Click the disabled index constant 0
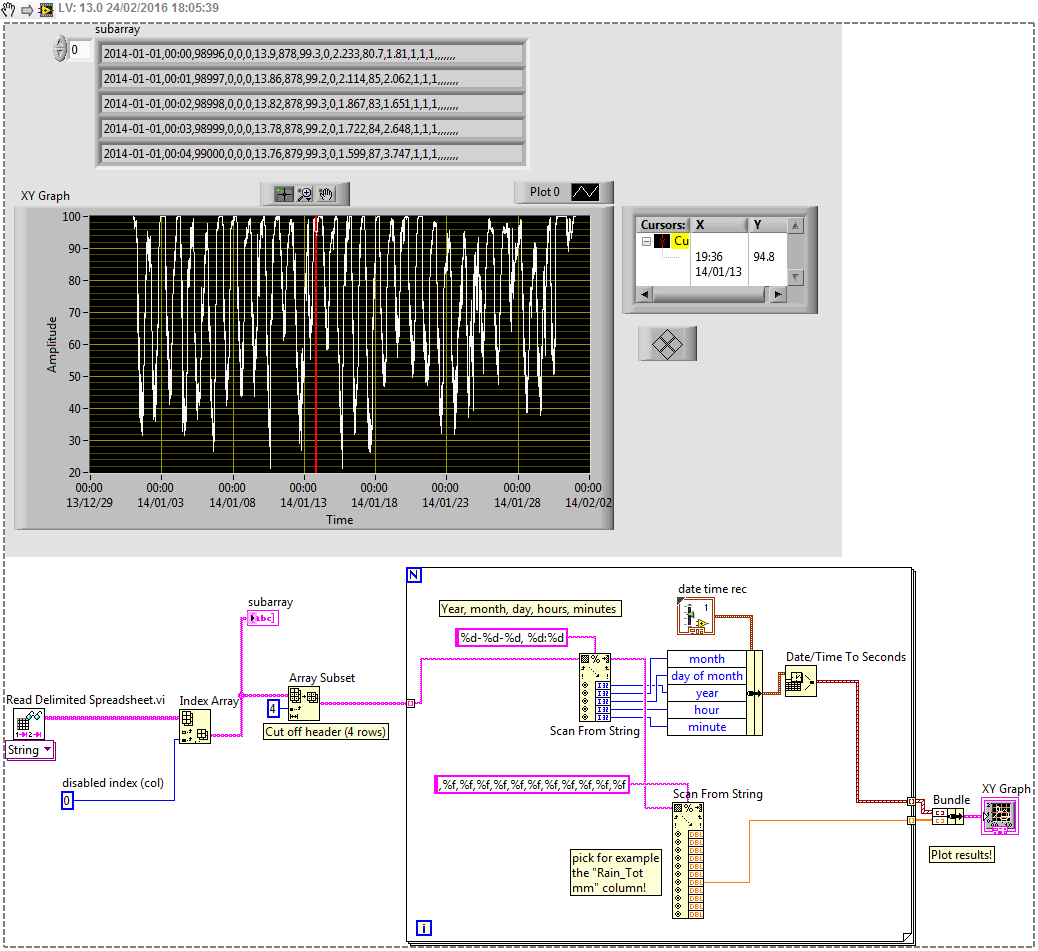The width and height of the screenshot is (1038, 951). 67,801
